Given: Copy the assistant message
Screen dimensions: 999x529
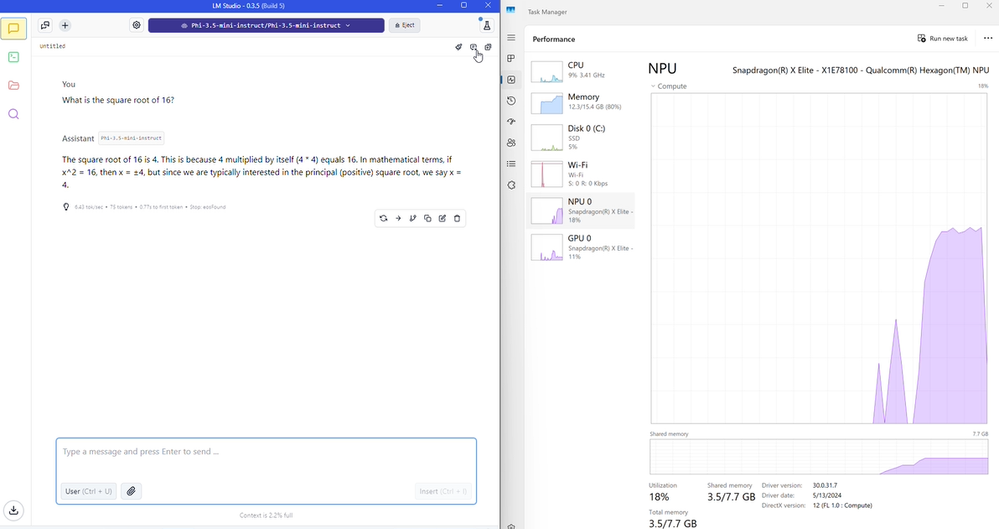Looking at the screenshot, I should (x=428, y=219).
